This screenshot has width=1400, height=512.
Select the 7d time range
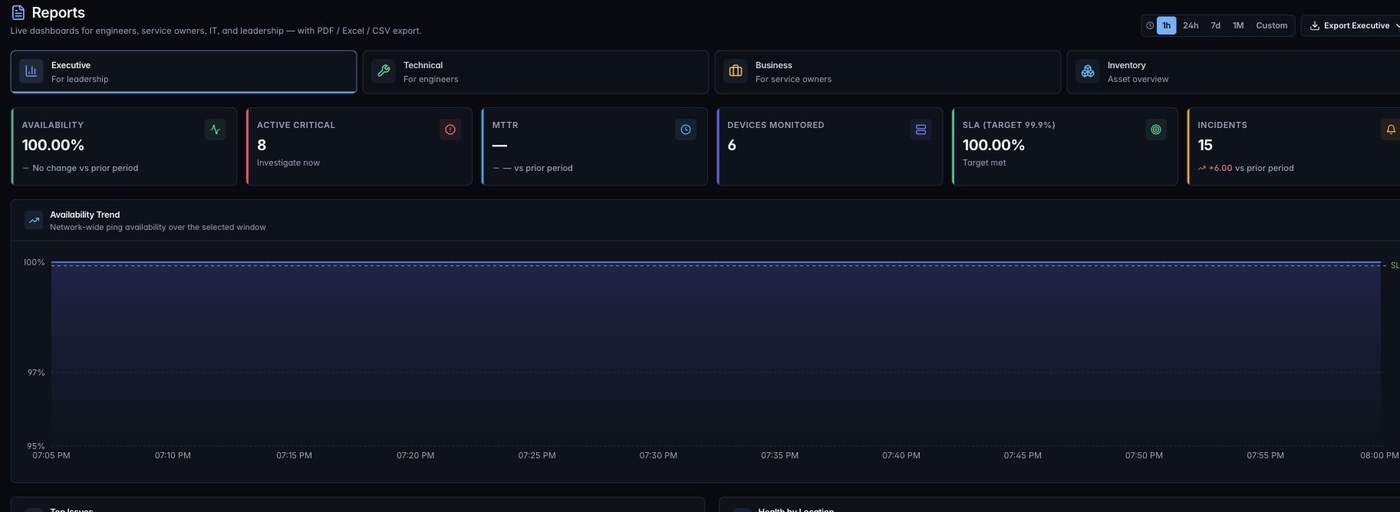(x=1215, y=26)
